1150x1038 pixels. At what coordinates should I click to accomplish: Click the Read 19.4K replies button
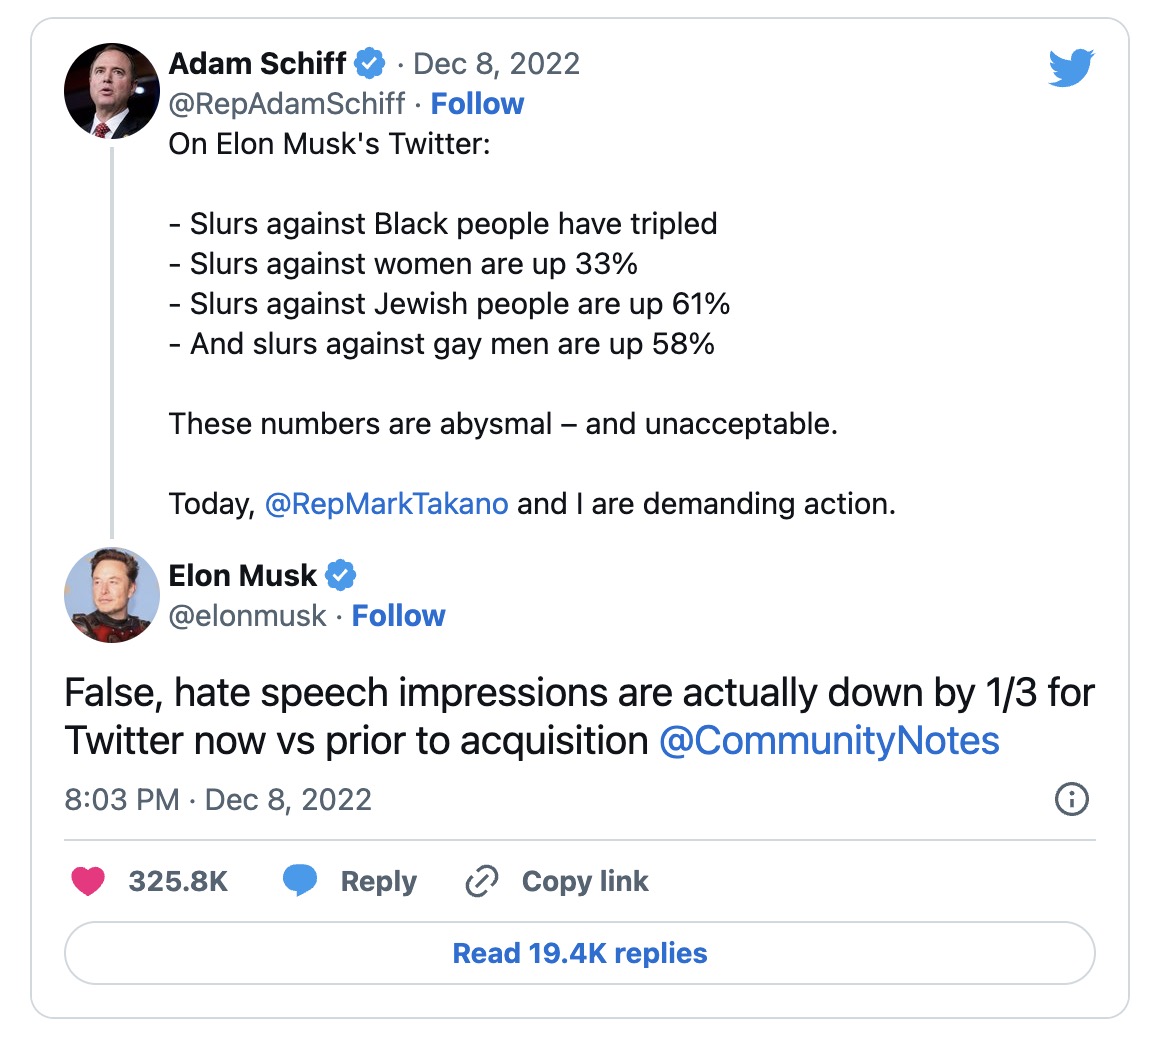point(580,953)
